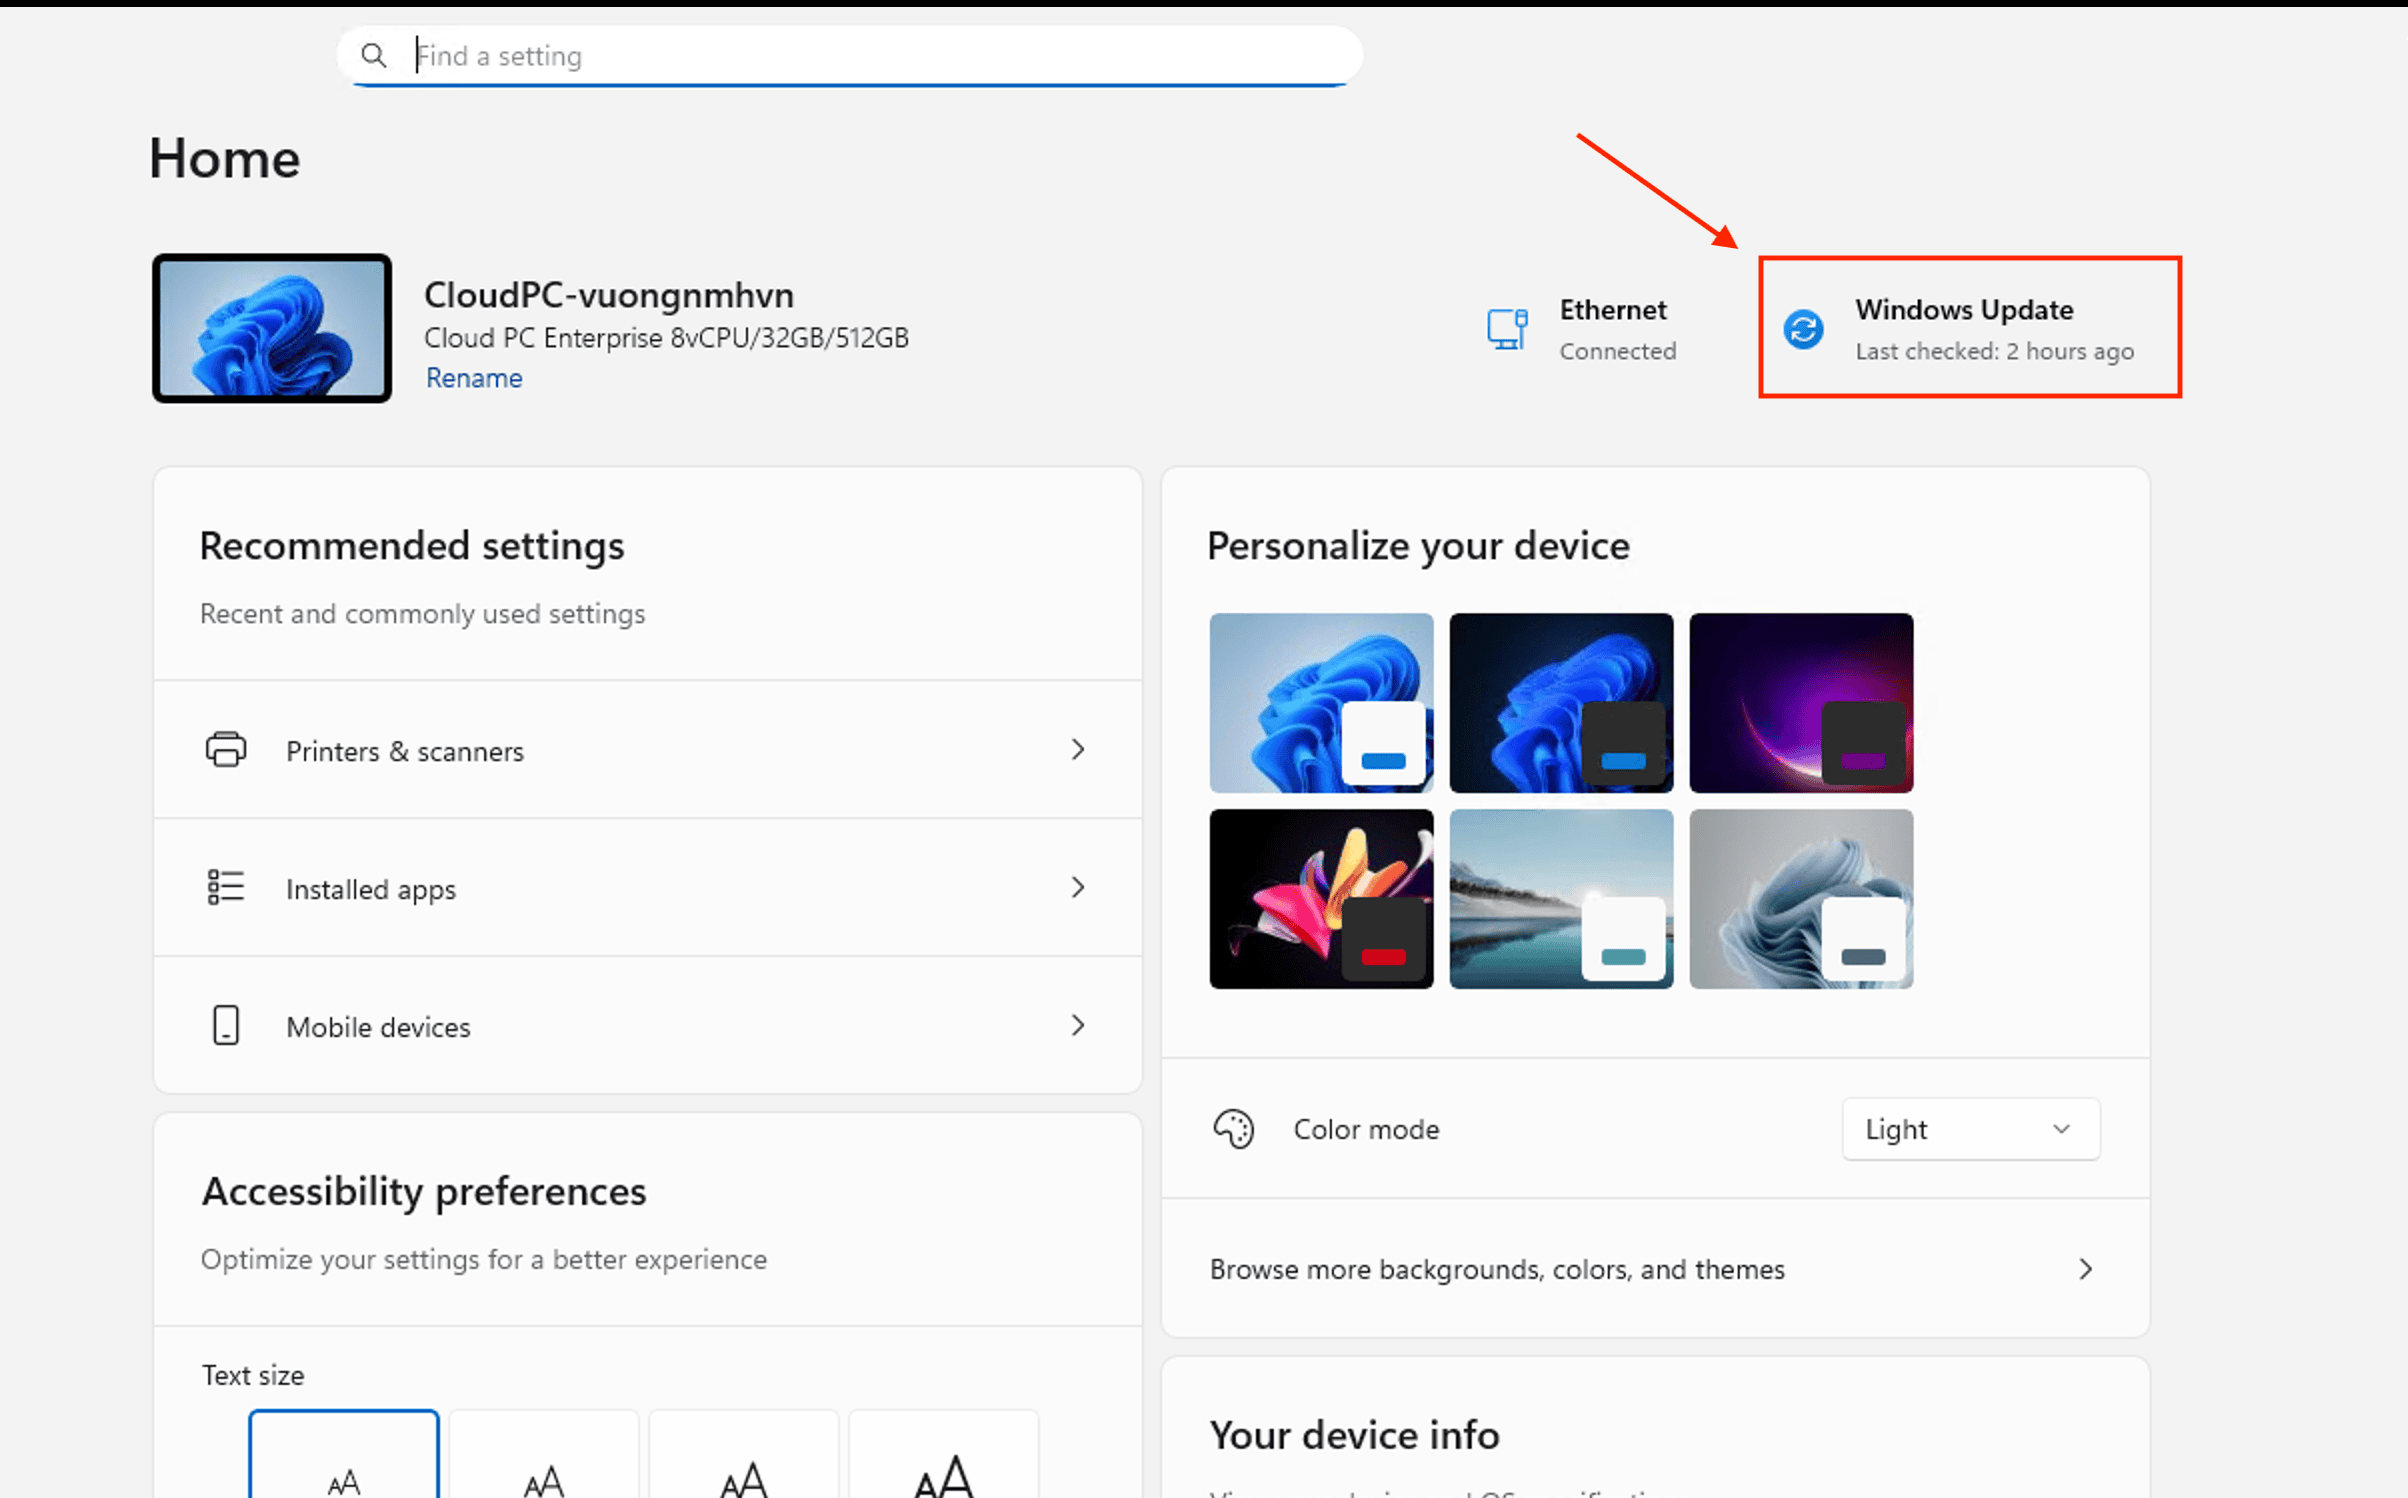2408x1498 pixels.
Task: Click the Installed apps list icon
Action: tap(226, 888)
